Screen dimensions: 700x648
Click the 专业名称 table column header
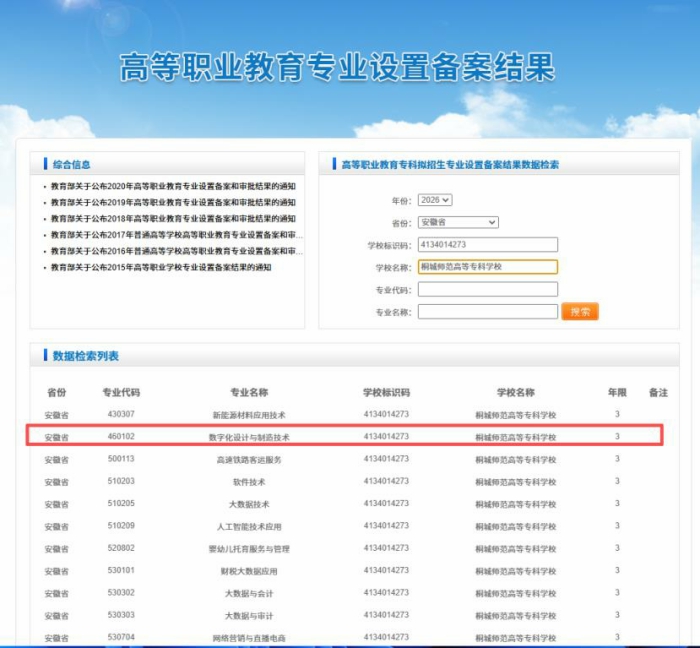[x=249, y=392]
